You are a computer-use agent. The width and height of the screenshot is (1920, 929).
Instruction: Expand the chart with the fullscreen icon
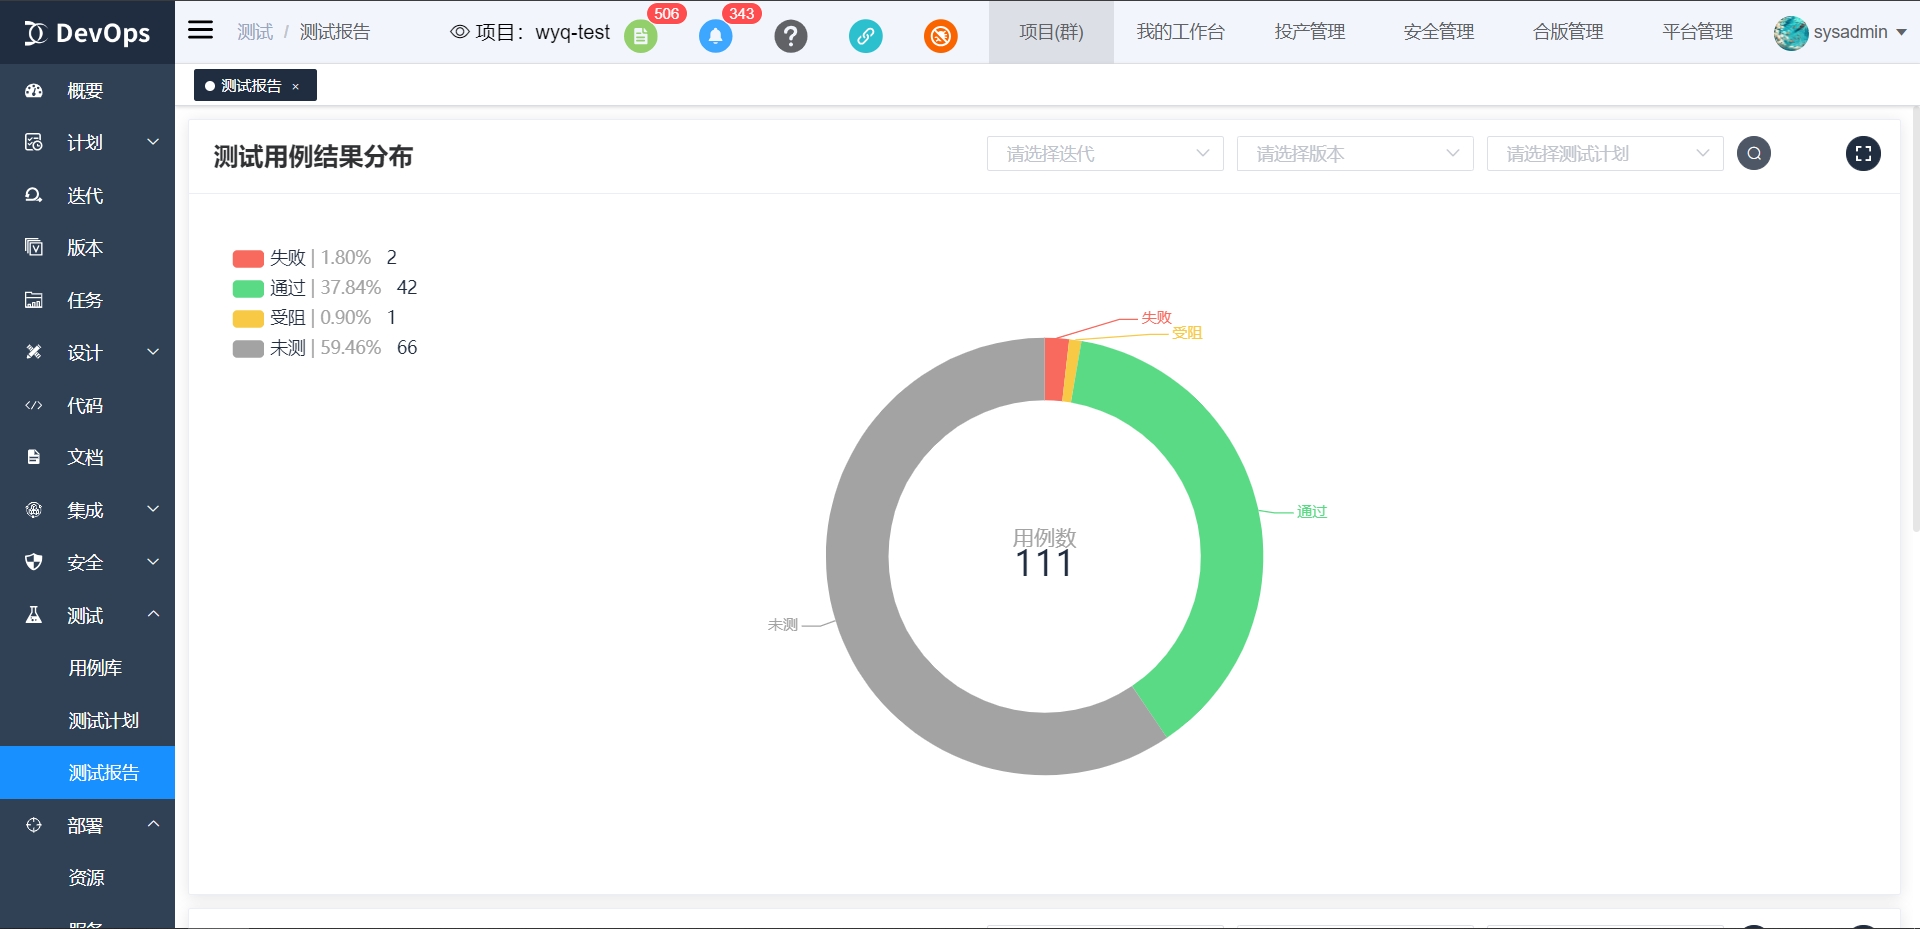(1863, 153)
